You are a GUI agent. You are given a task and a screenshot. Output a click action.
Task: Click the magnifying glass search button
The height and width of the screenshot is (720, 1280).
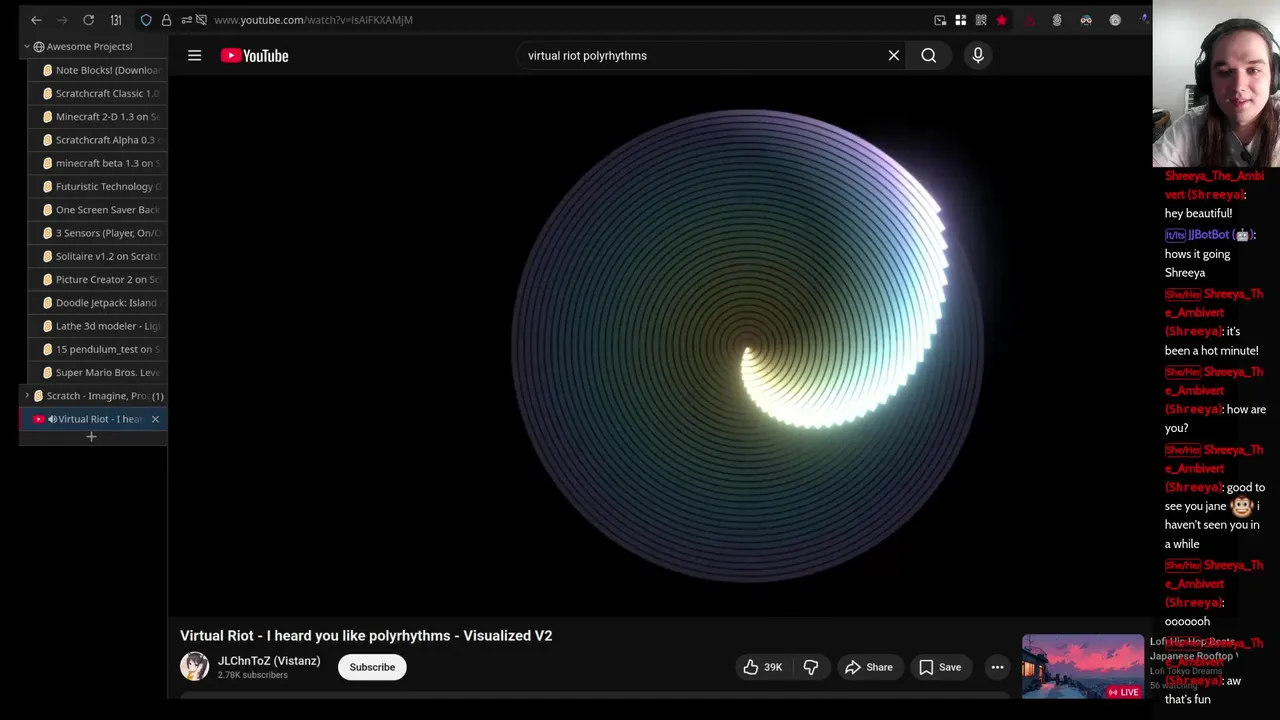tap(929, 56)
